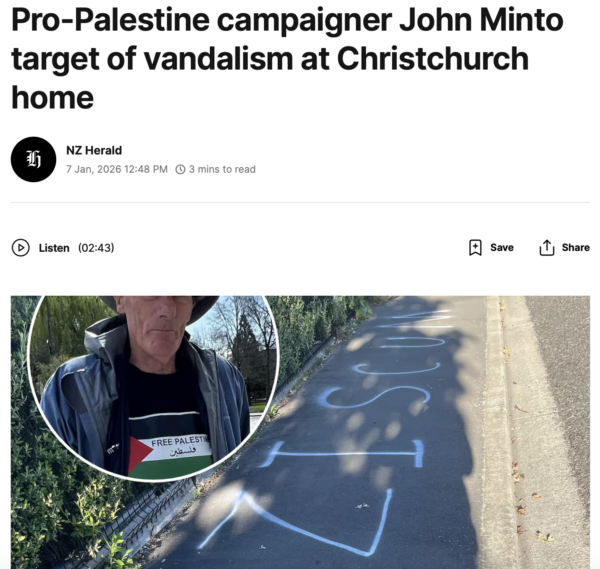The image size is (600, 569).
Task: Click the clock icon before the read time
Action: point(180,169)
